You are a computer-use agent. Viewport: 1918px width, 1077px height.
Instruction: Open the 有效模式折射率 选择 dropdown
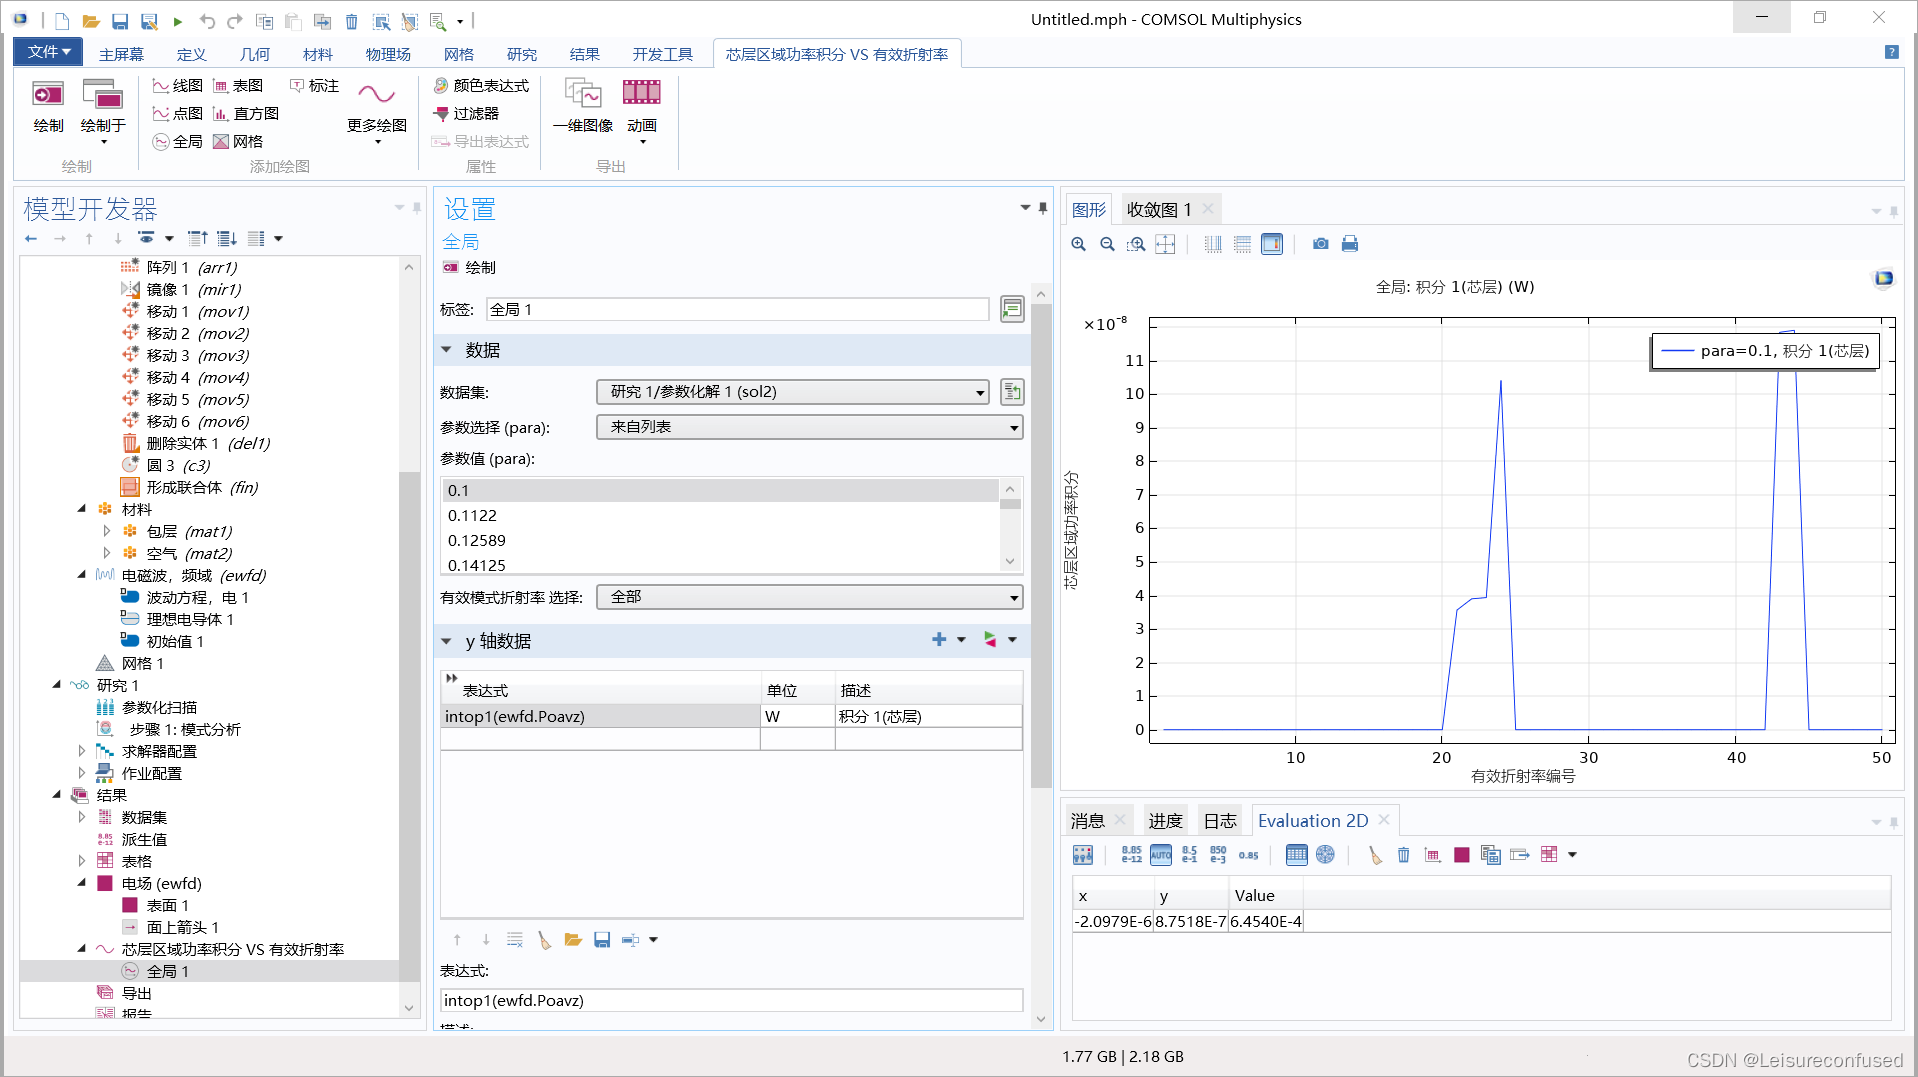[810, 597]
